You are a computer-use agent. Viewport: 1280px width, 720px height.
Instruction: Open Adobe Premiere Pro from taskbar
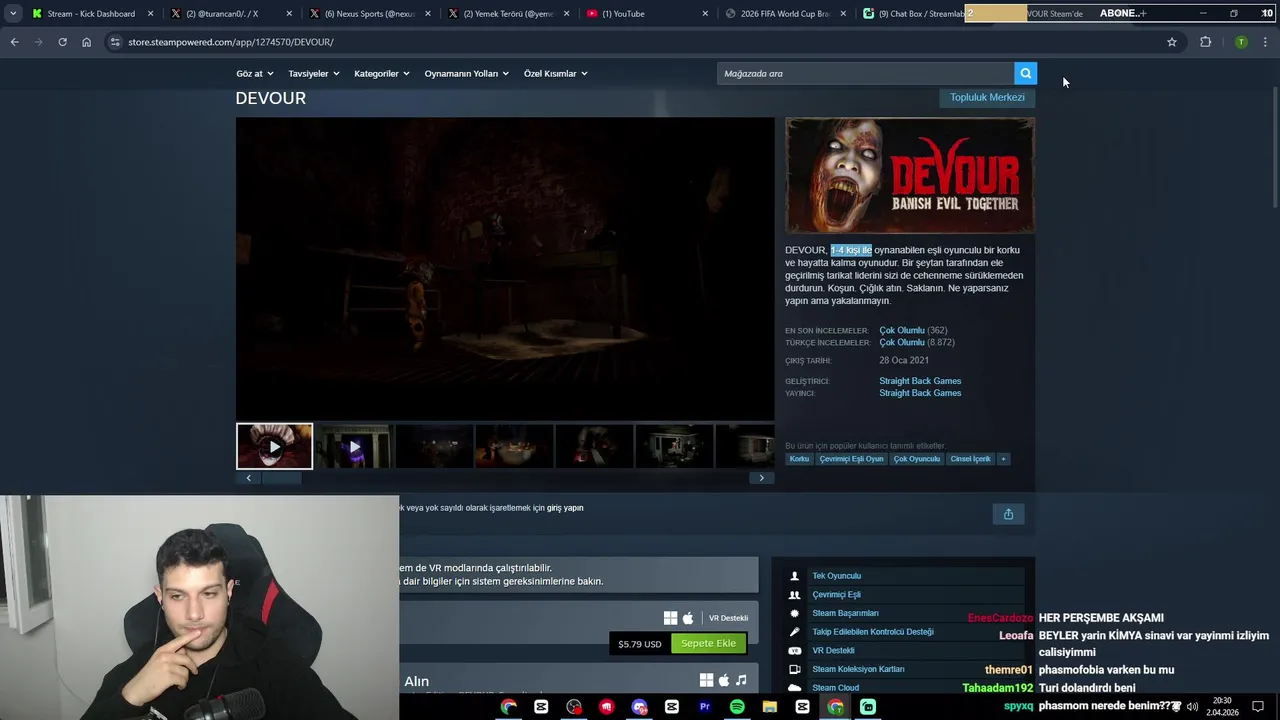[704, 707]
